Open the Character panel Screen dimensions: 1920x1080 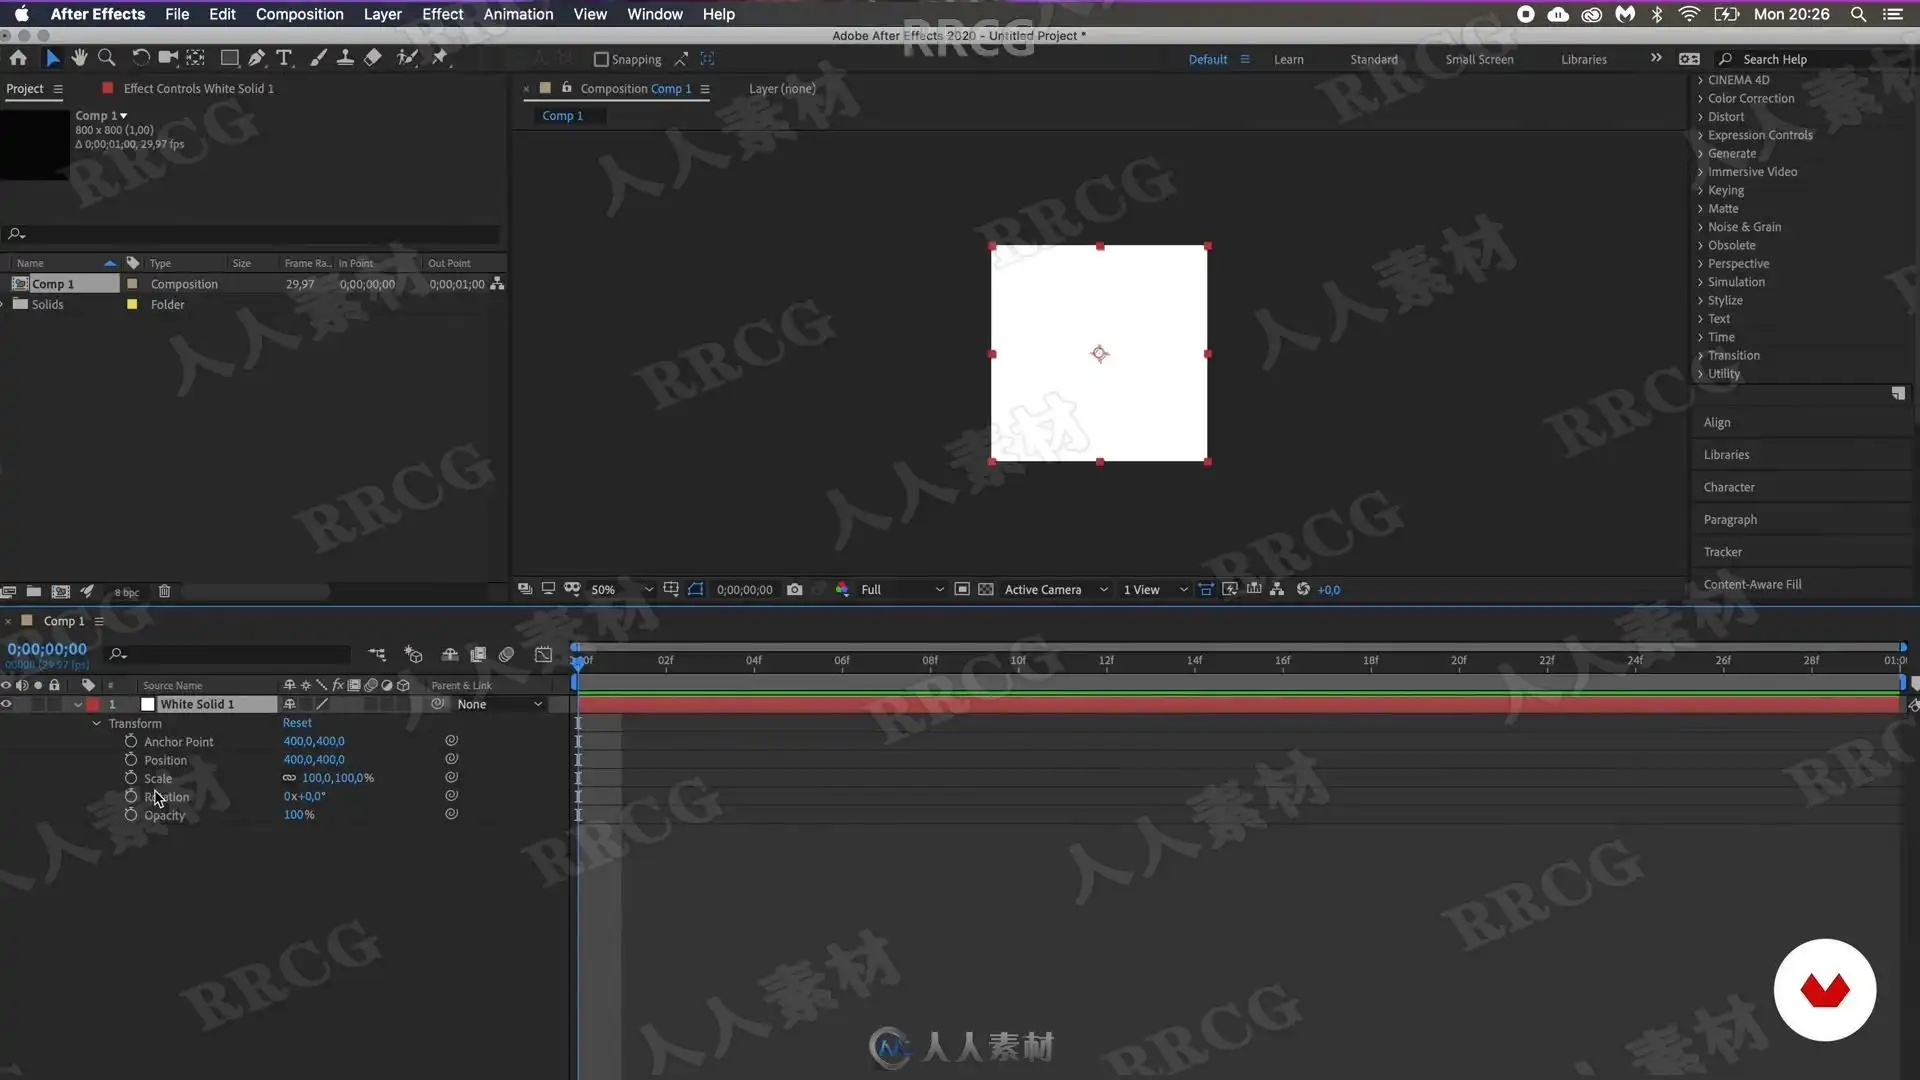(1728, 487)
